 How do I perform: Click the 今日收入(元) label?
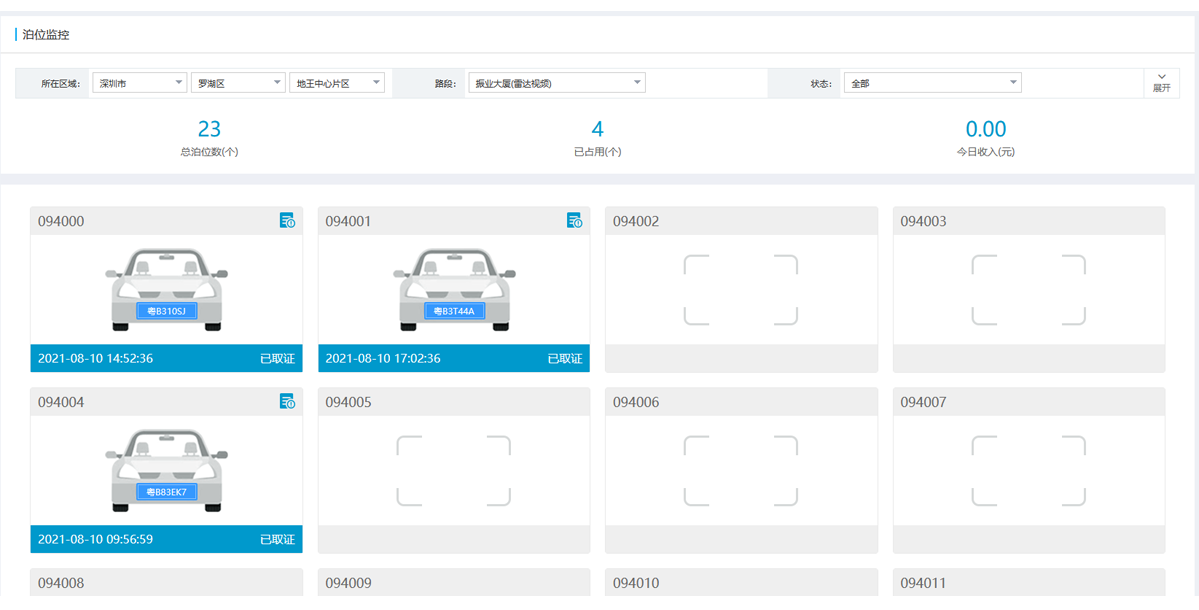(x=986, y=152)
